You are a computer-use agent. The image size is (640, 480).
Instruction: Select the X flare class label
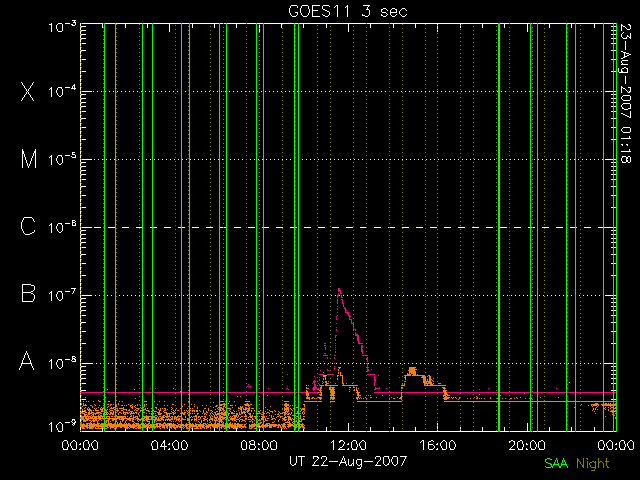click(27, 91)
